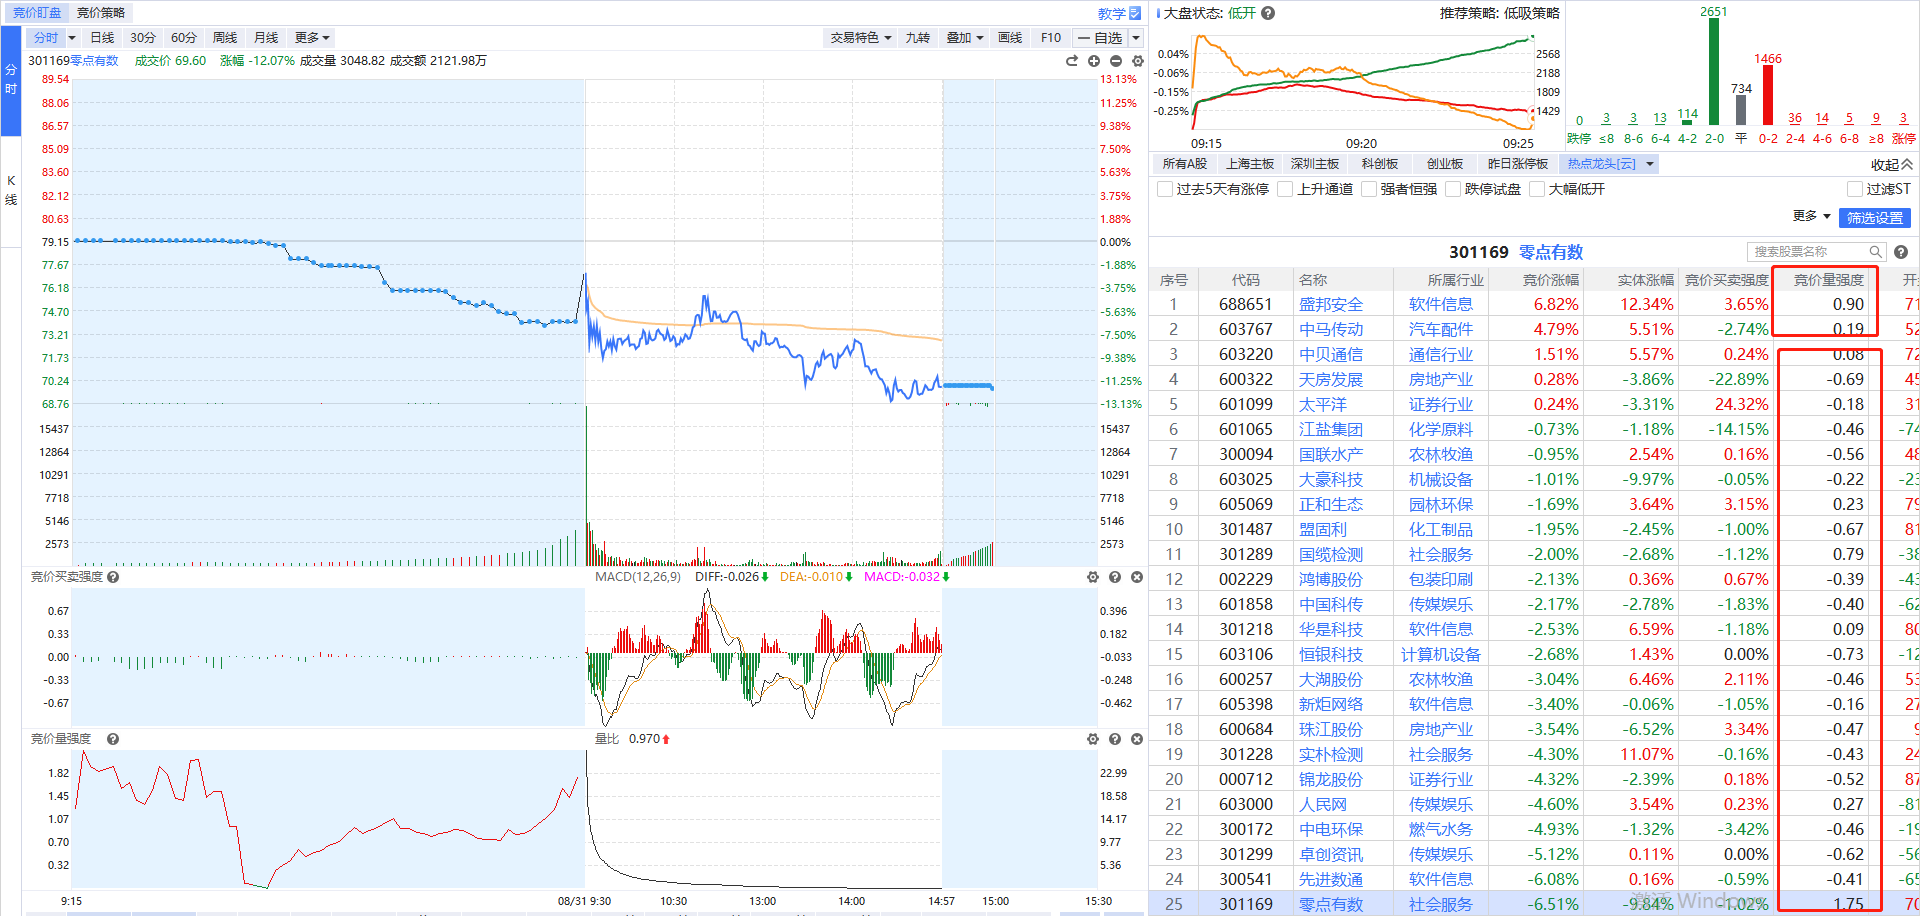Enable 过去5天有涨停 filter checkbox
The height and width of the screenshot is (916, 1920).
(x=1165, y=189)
